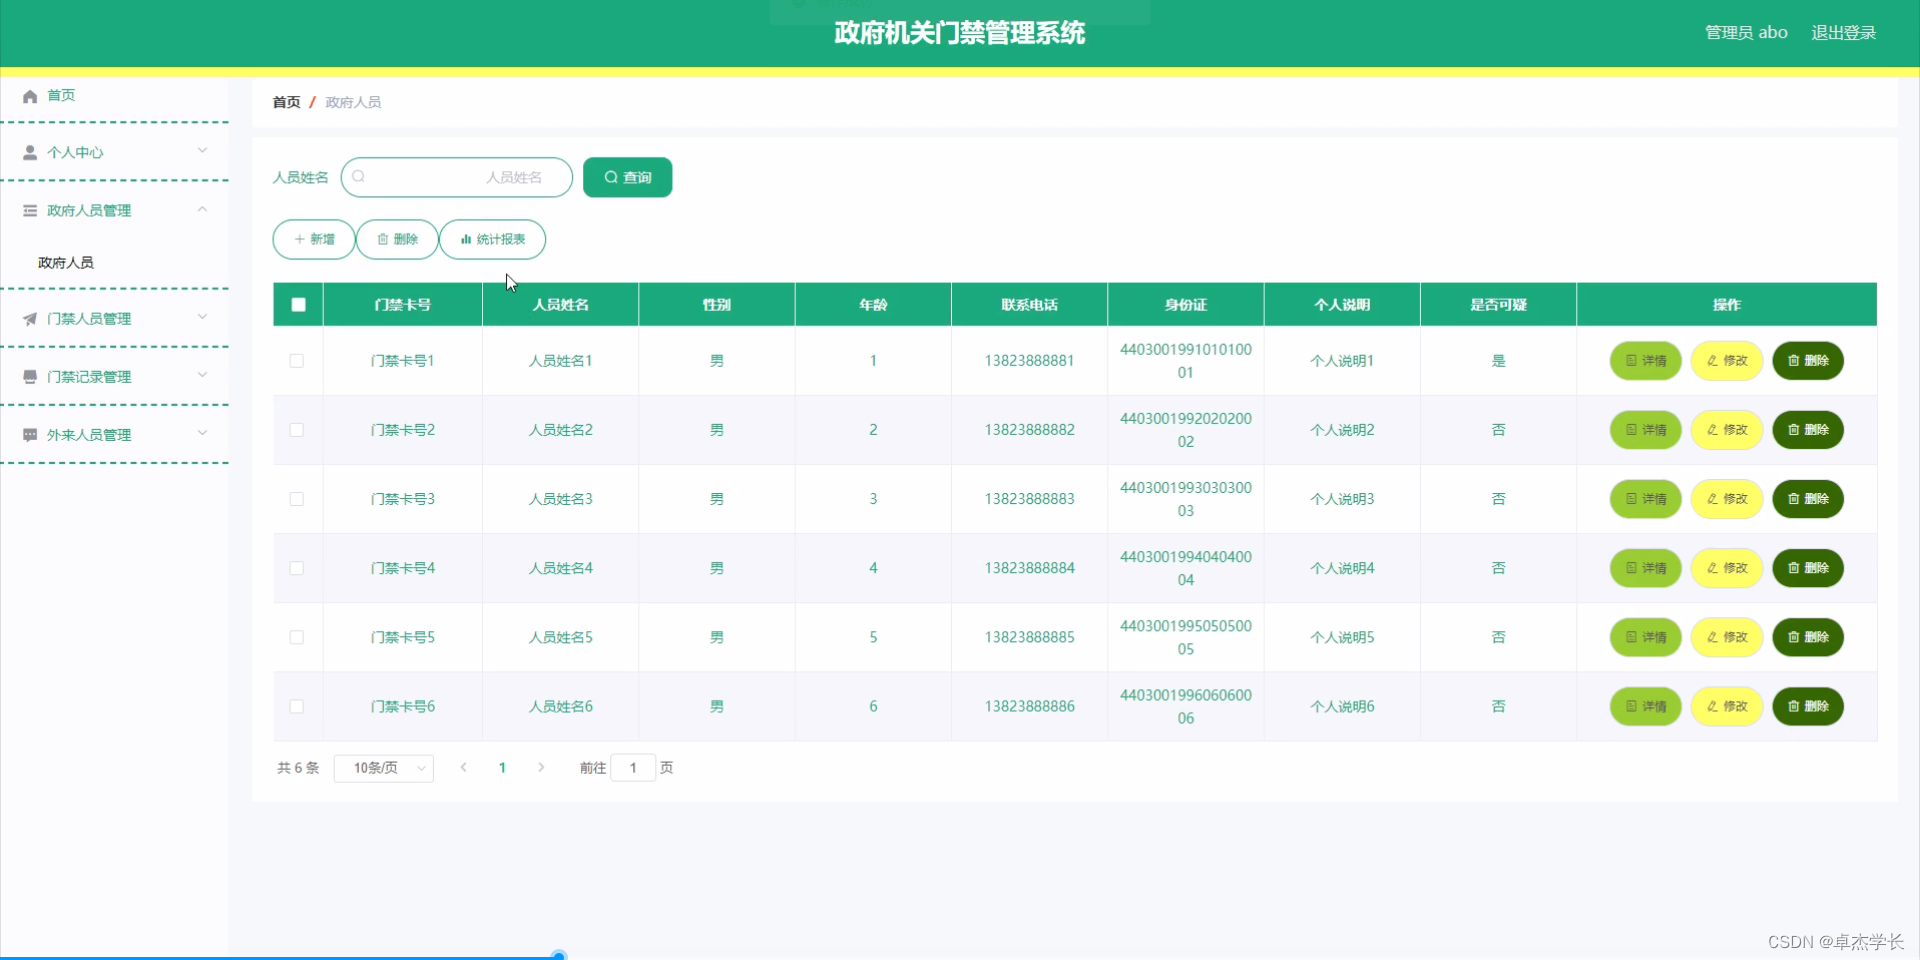Screen dimensions: 1920x960
Task: Open the 10条/页 page size dropdown
Action: click(383, 768)
